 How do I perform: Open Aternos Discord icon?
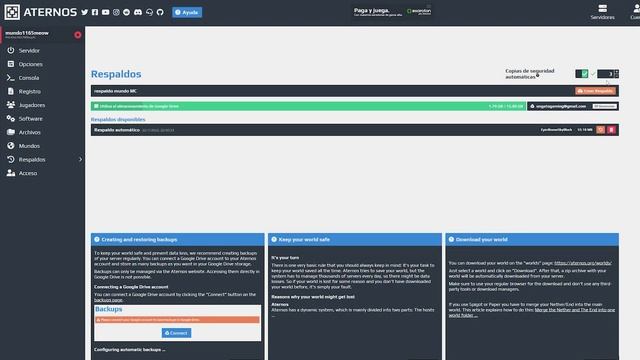coord(138,12)
